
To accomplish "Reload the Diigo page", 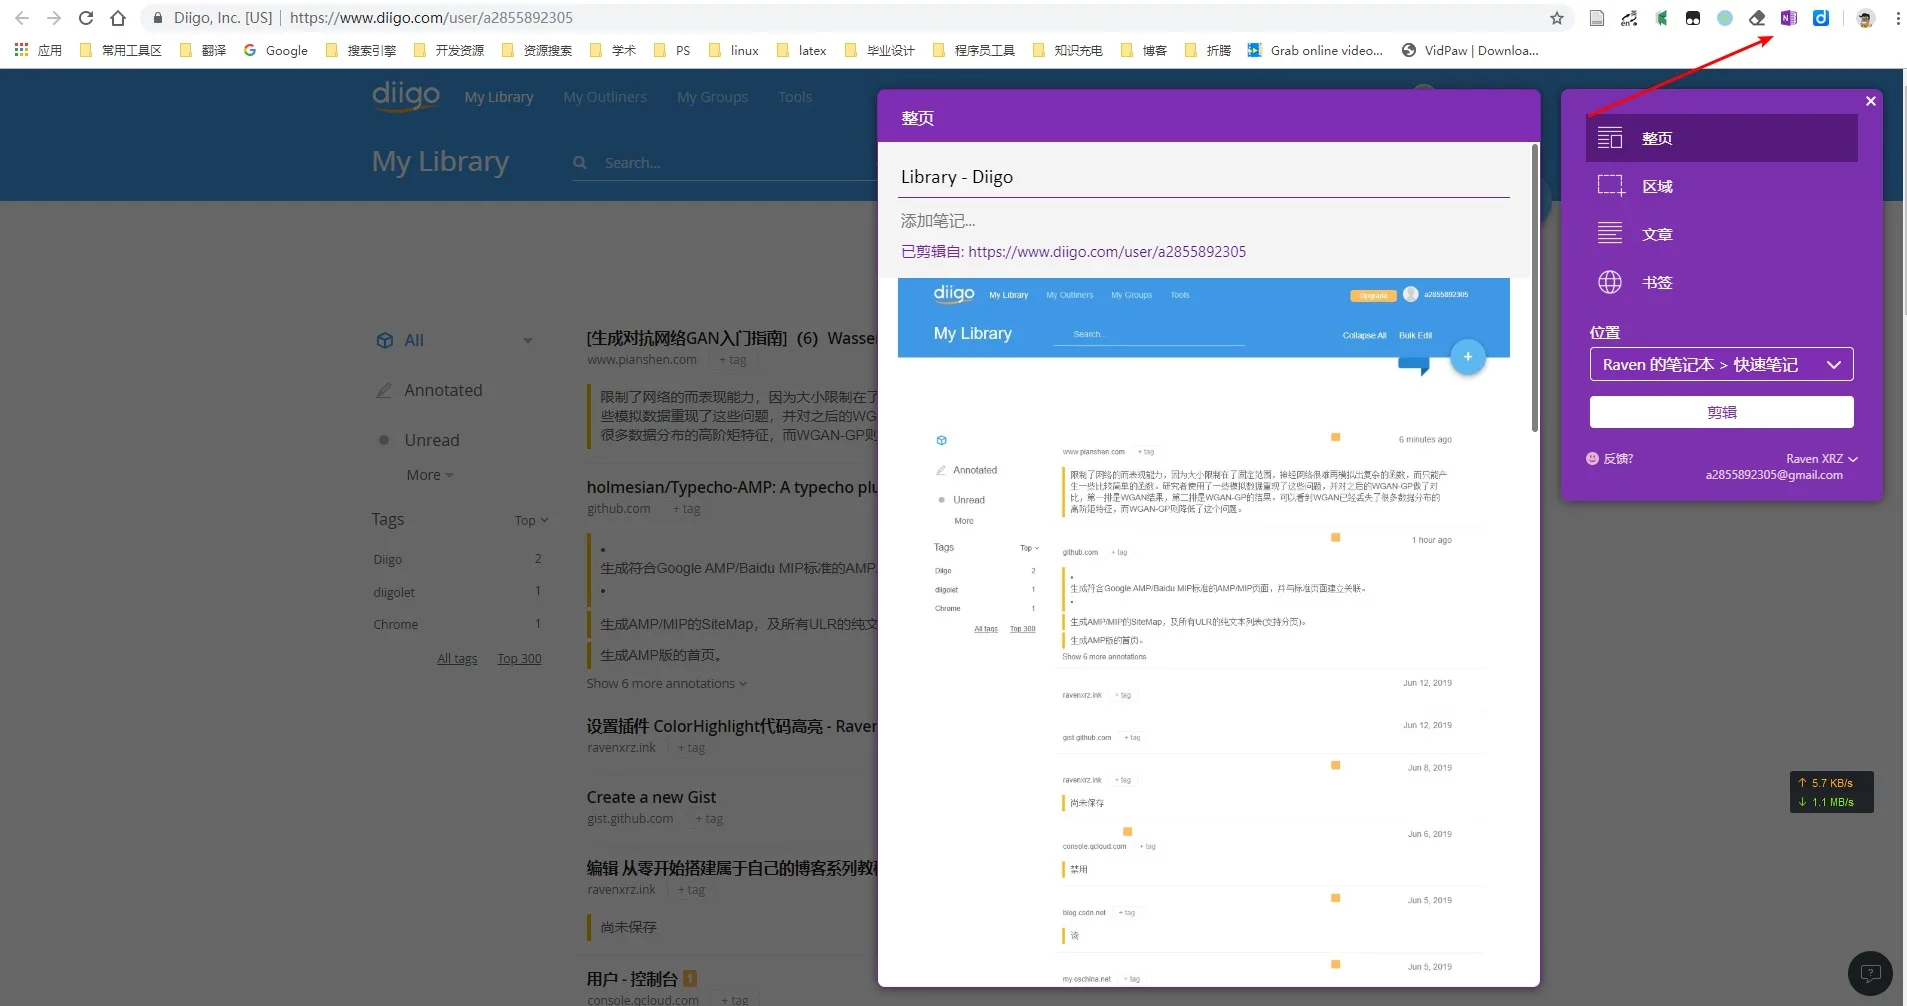I will coord(86,18).
